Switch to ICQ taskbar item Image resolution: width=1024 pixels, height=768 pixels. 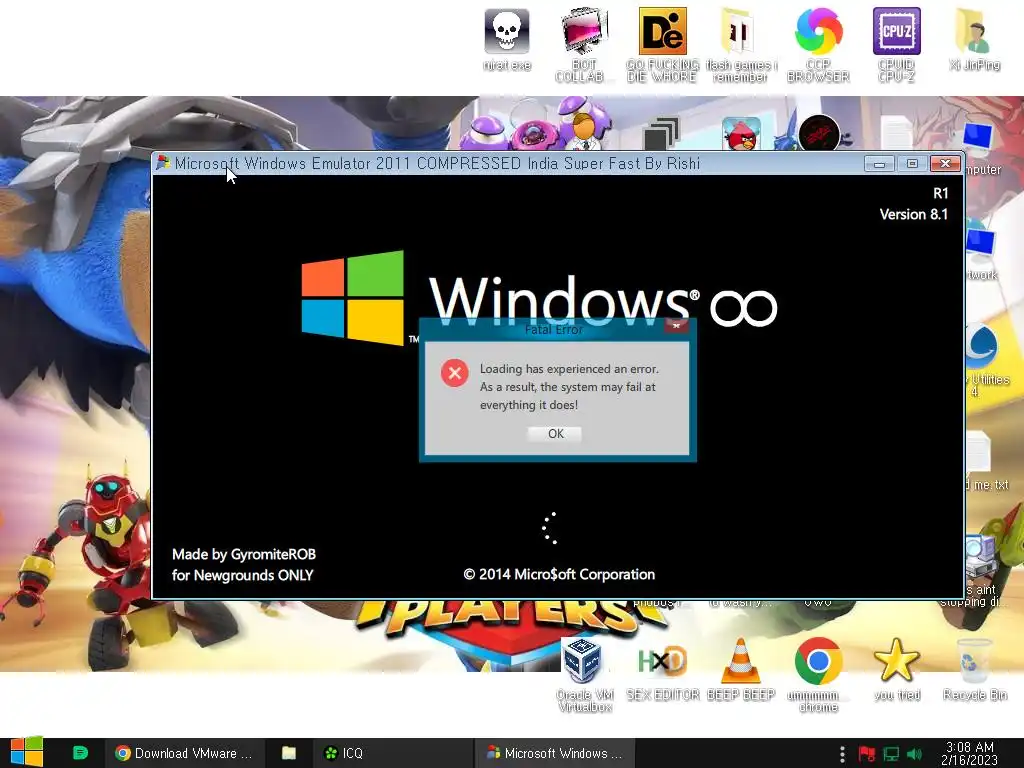[392, 753]
